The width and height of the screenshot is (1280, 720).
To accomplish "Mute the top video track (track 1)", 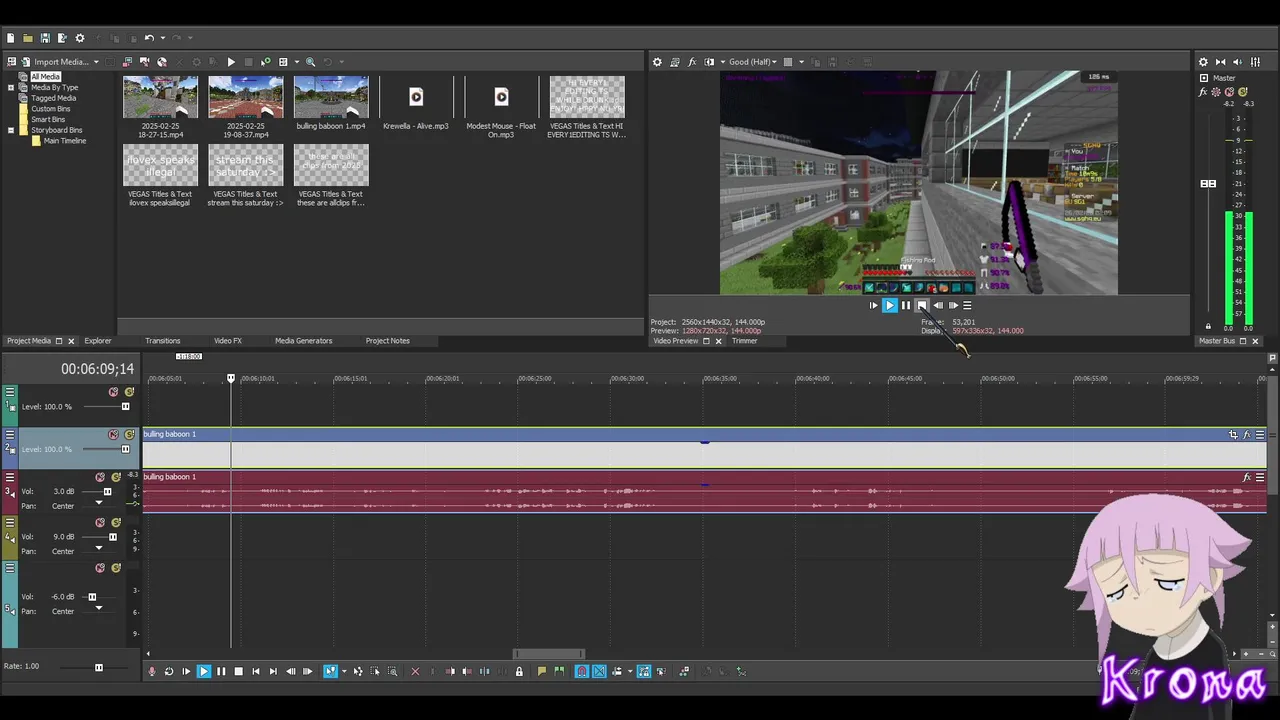I will 113,392.
